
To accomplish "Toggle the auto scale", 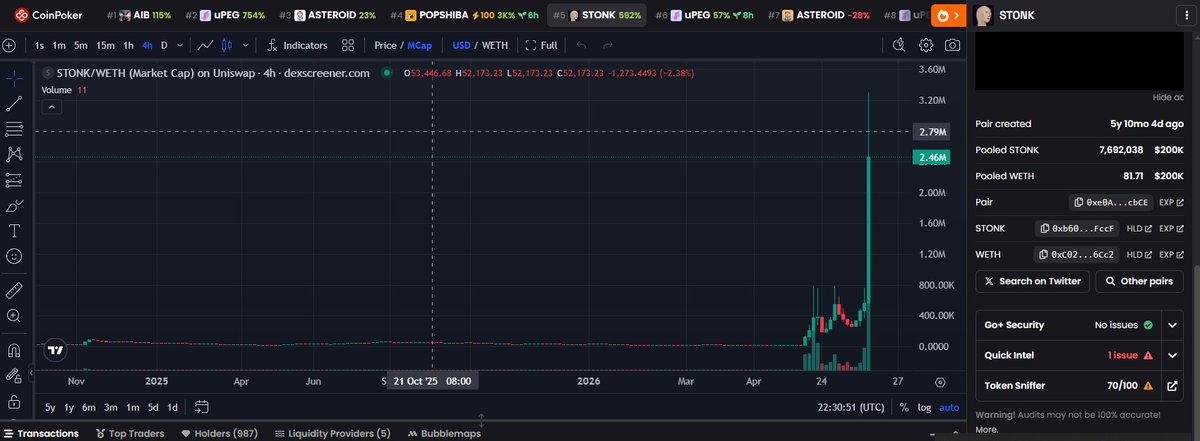I will coord(949,407).
